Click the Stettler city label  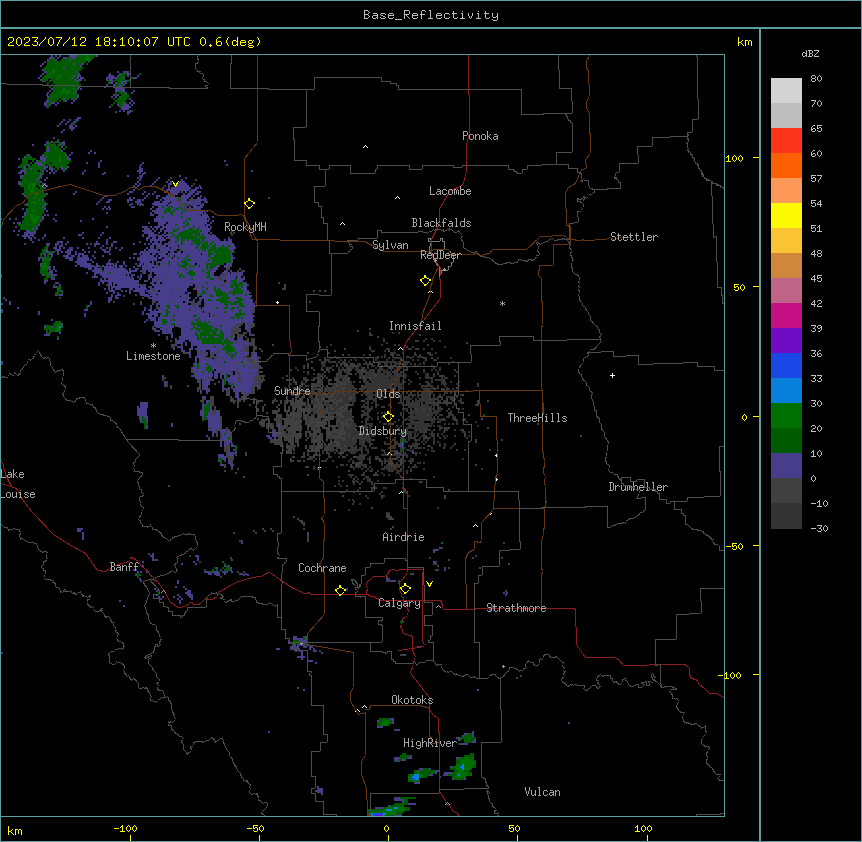[634, 237]
